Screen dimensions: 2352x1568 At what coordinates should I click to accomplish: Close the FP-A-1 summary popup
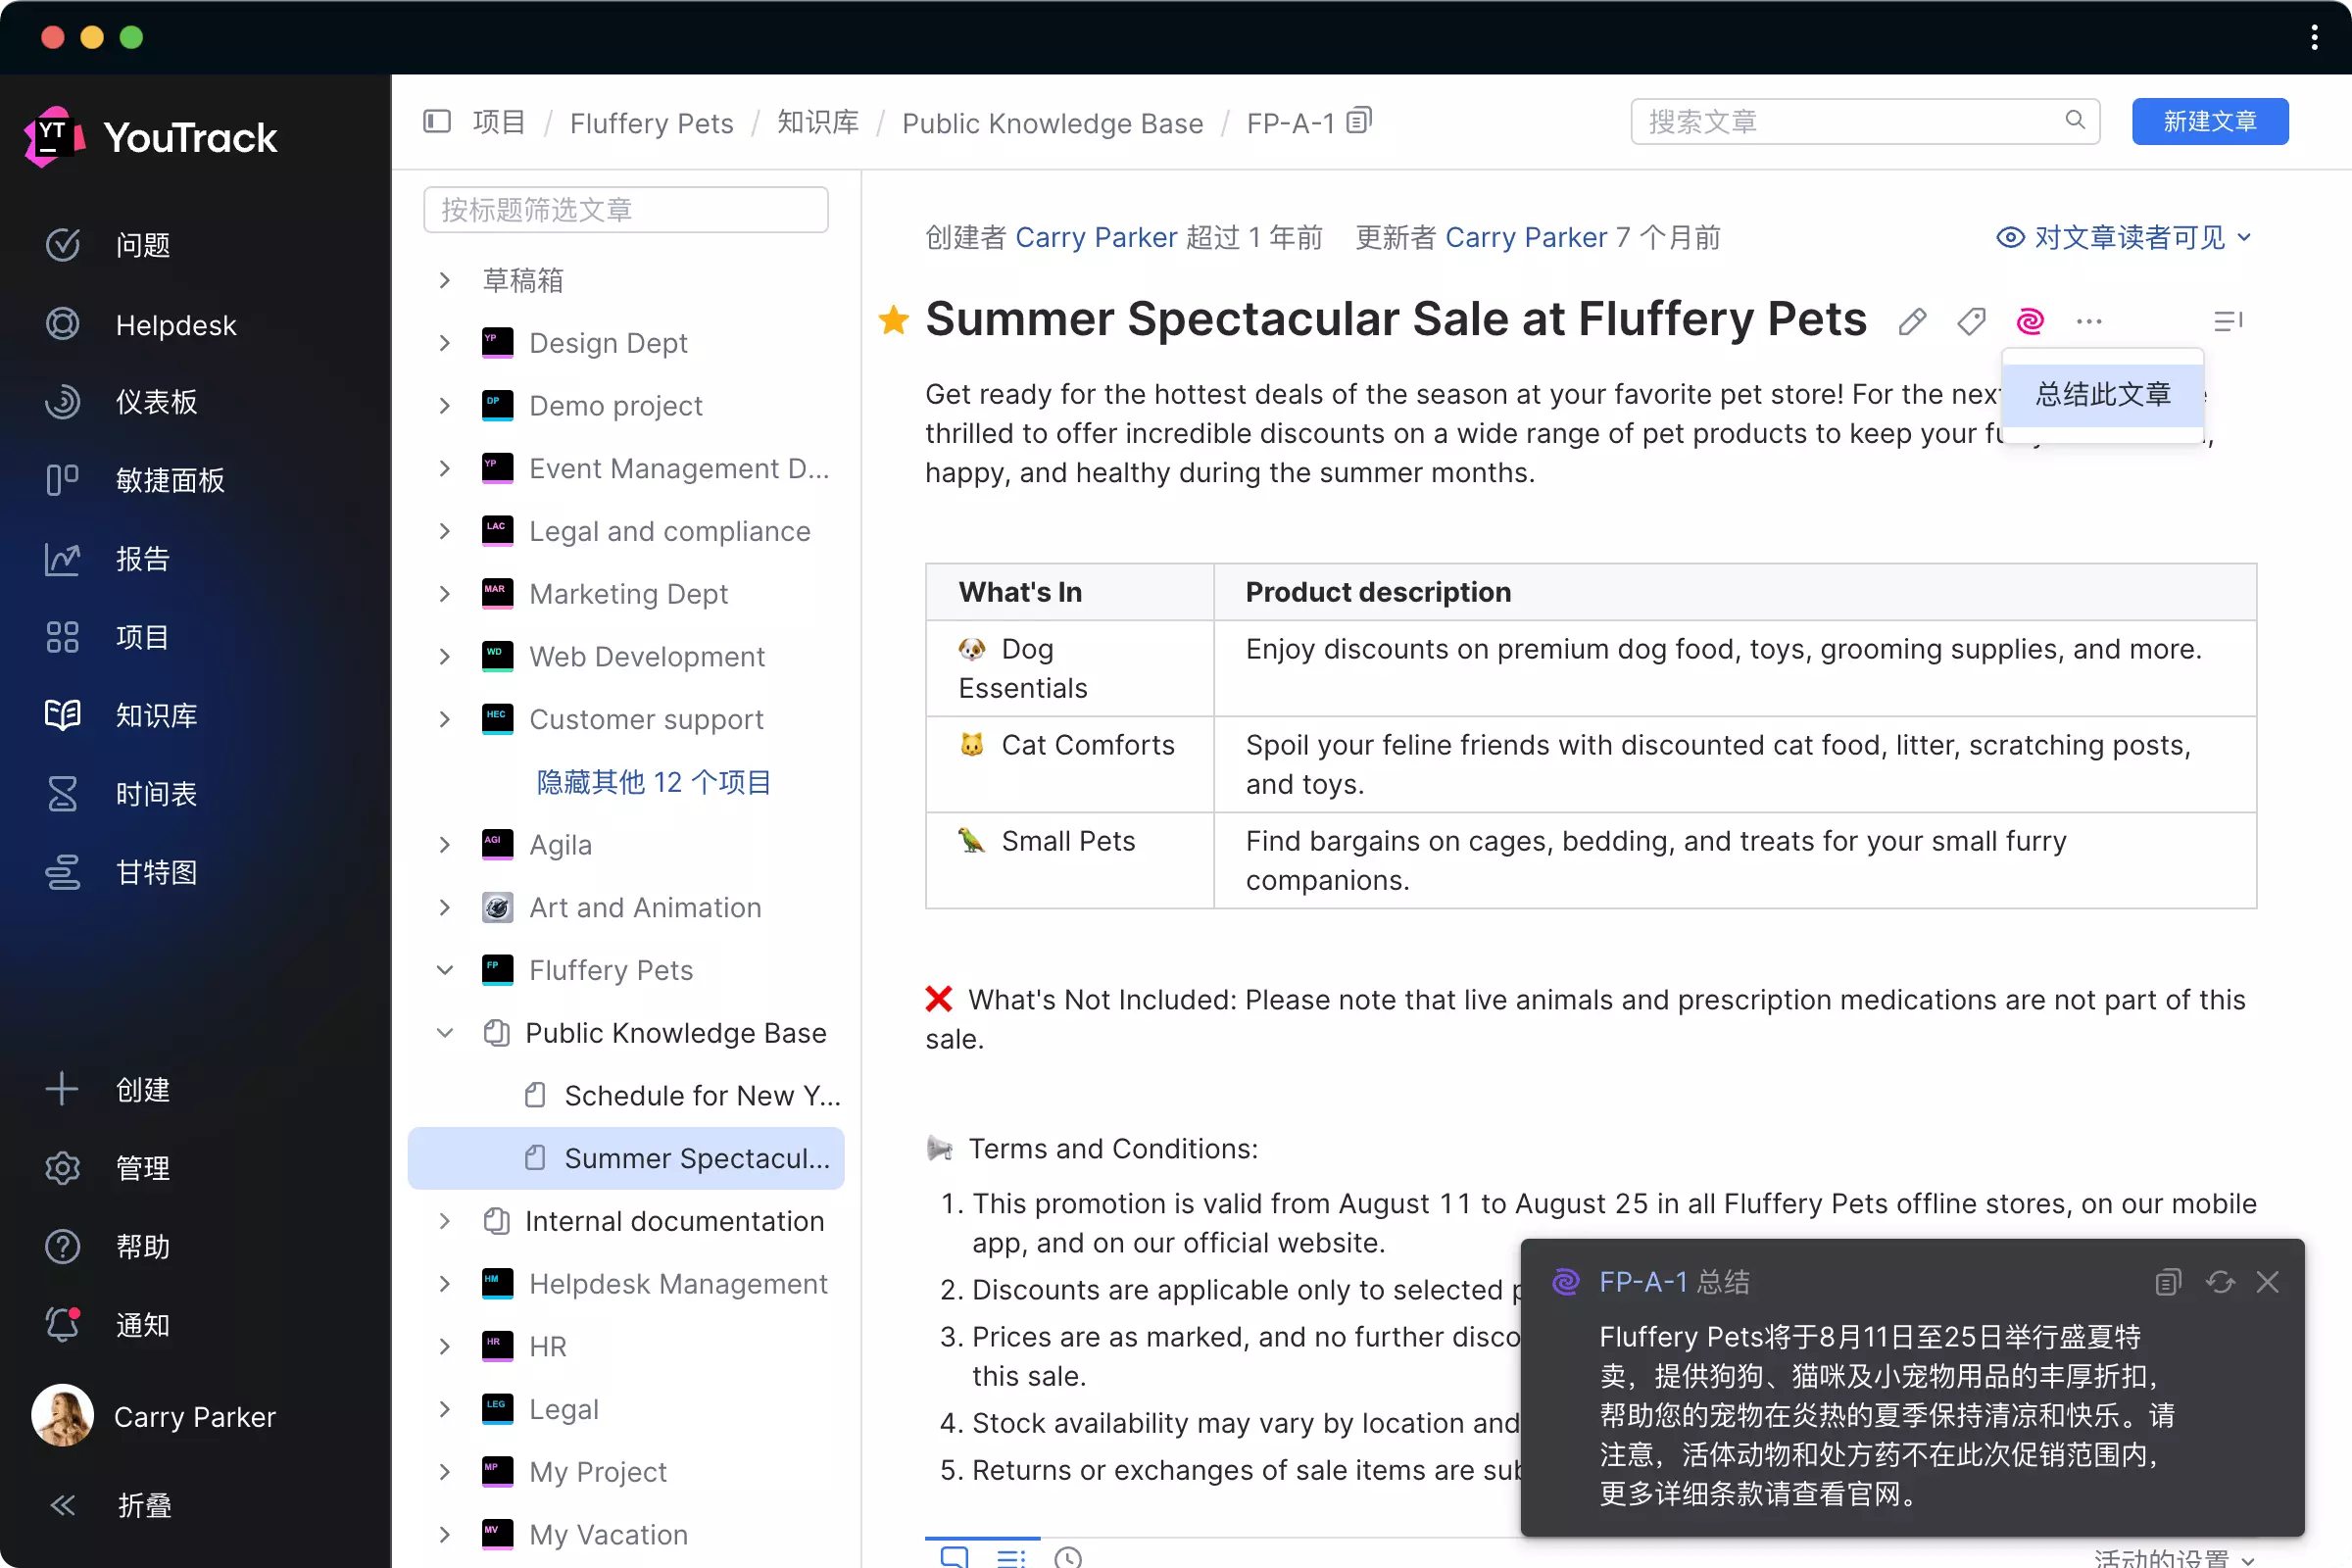coord(2267,1282)
